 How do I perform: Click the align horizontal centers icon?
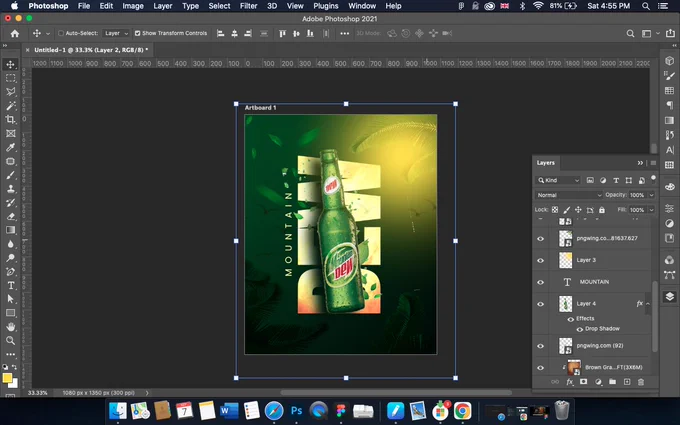coord(234,33)
